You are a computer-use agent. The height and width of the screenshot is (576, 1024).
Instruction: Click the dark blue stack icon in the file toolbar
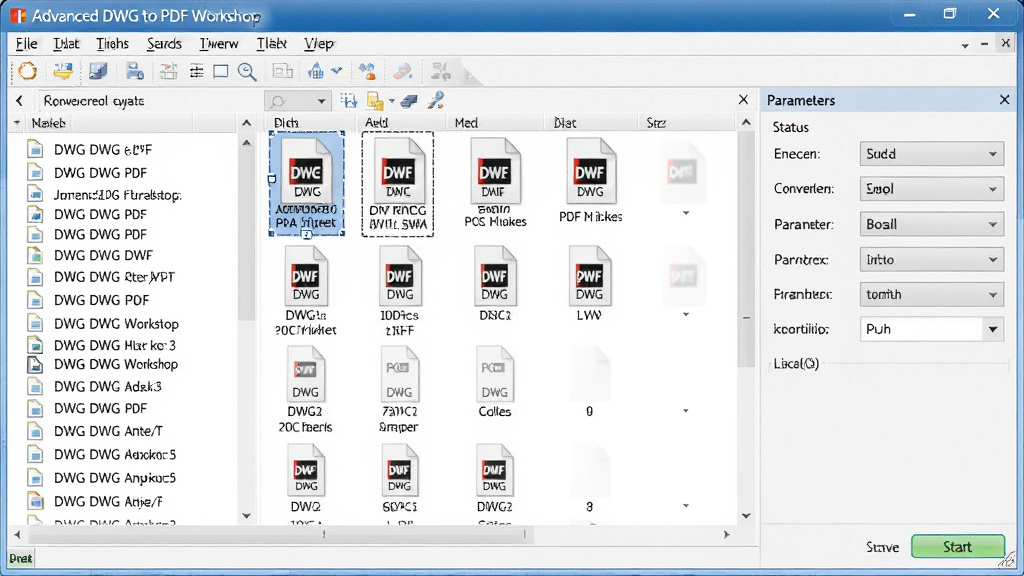pos(409,101)
